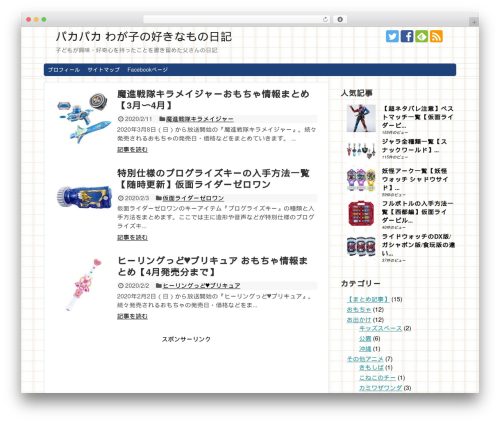Click the browser address bar
Viewport: 500px width, 423px height.
pos(233,19)
